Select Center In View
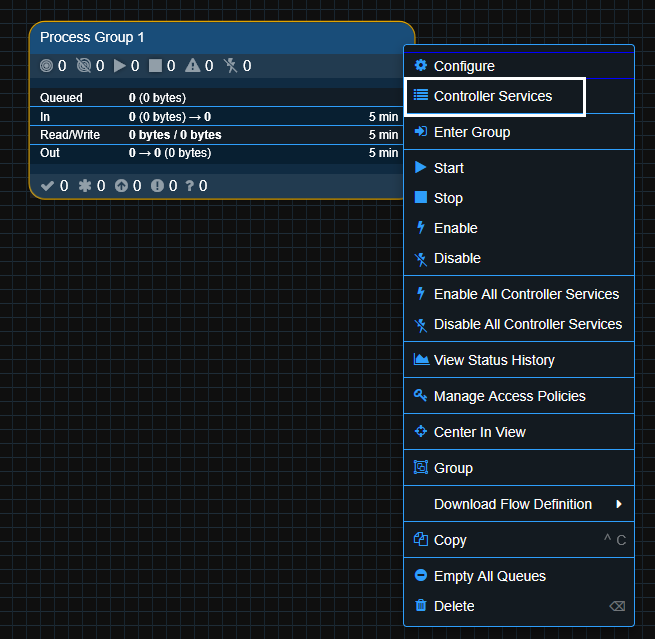Viewport: 655px width, 640px height. pos(519,432)
